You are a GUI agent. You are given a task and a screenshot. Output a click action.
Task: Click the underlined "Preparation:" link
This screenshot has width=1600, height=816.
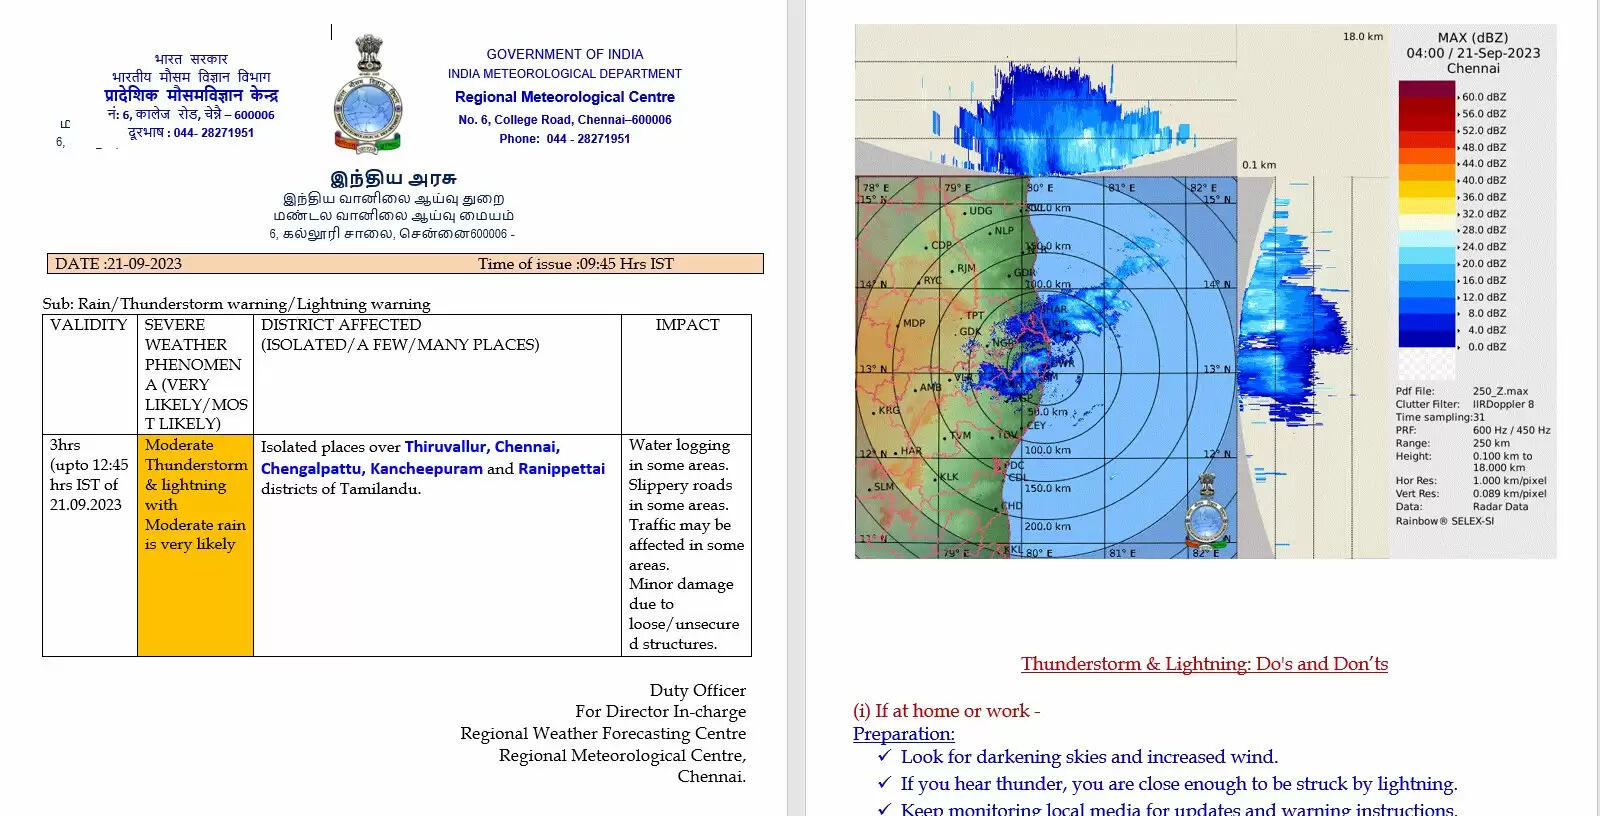903,734
